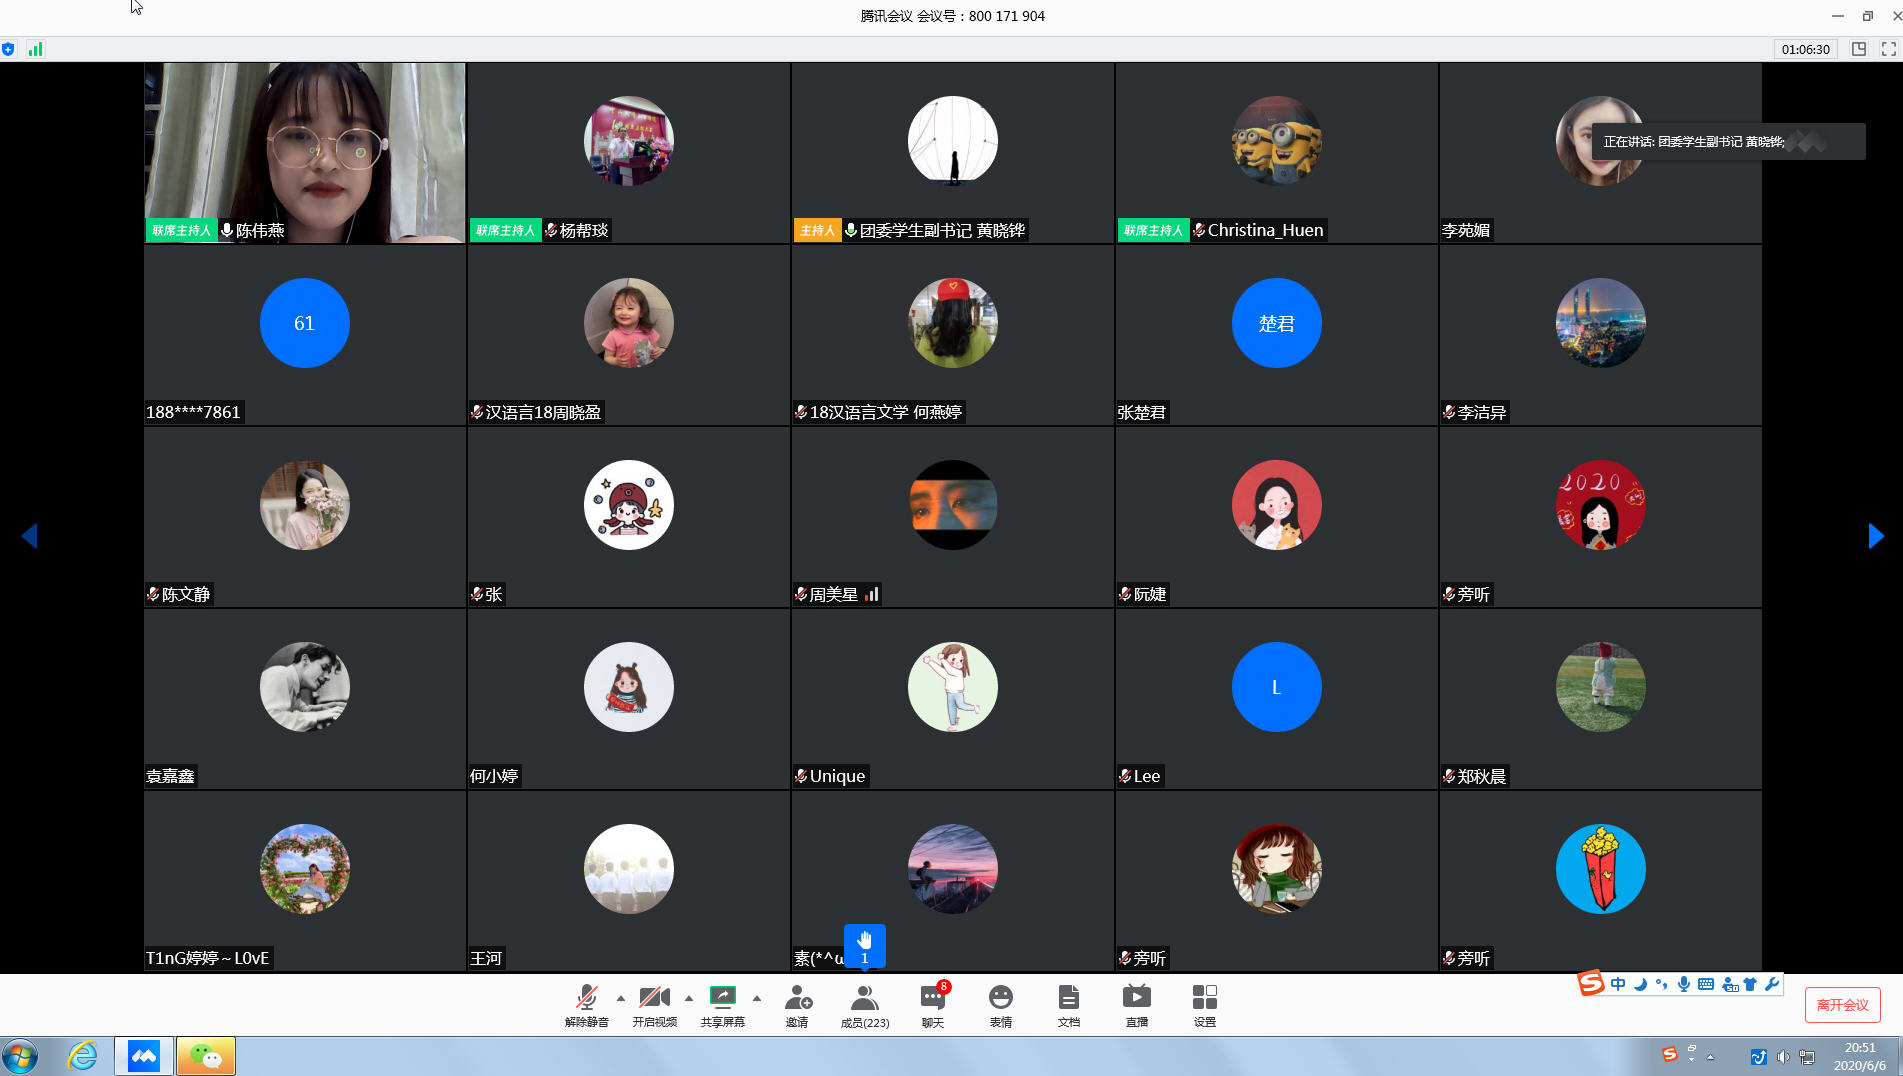Expand audio options arrow beside 解除静音
Image resolution: width=1903 pixels, height=1076 pixels.
(x=621, y=998)
